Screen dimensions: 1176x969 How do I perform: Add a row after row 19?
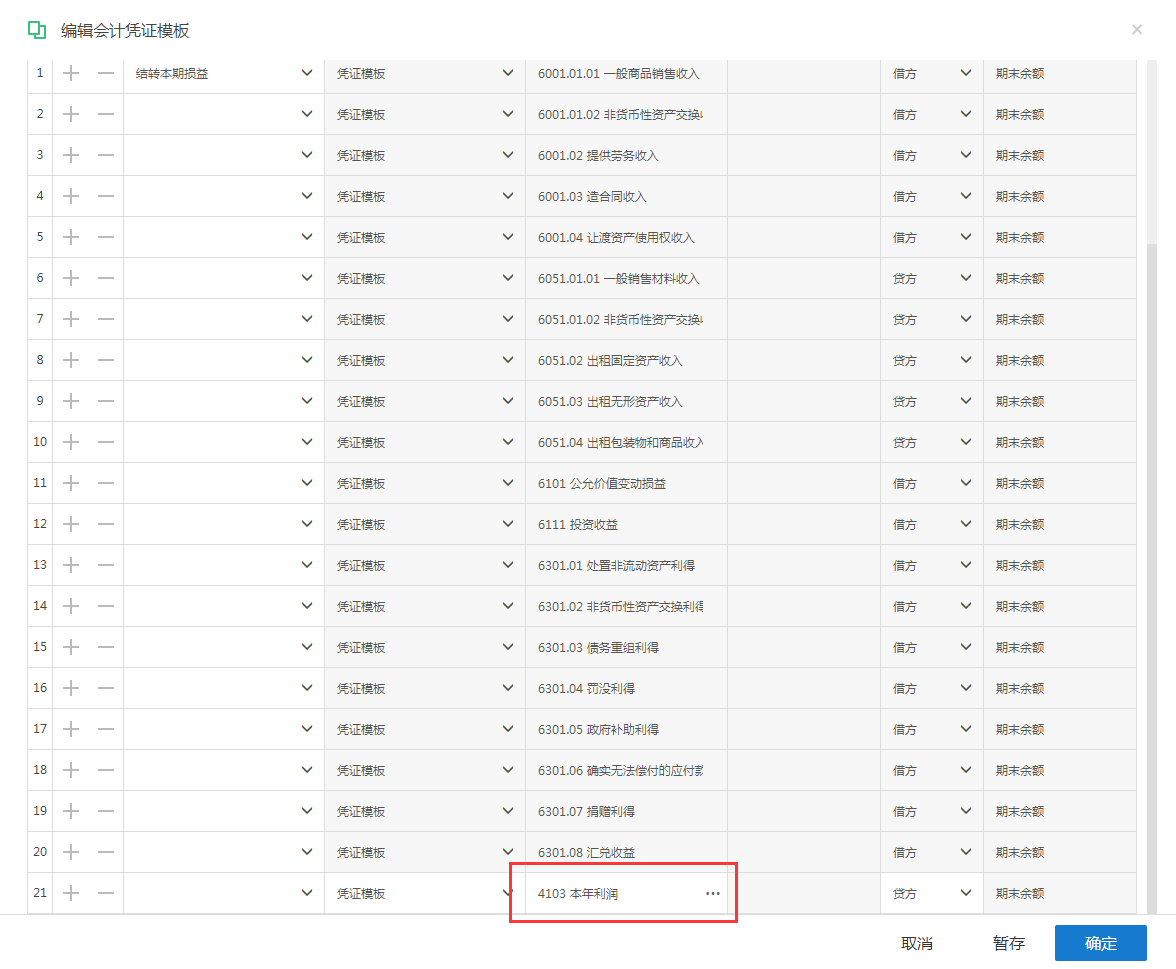coord(71,812)
